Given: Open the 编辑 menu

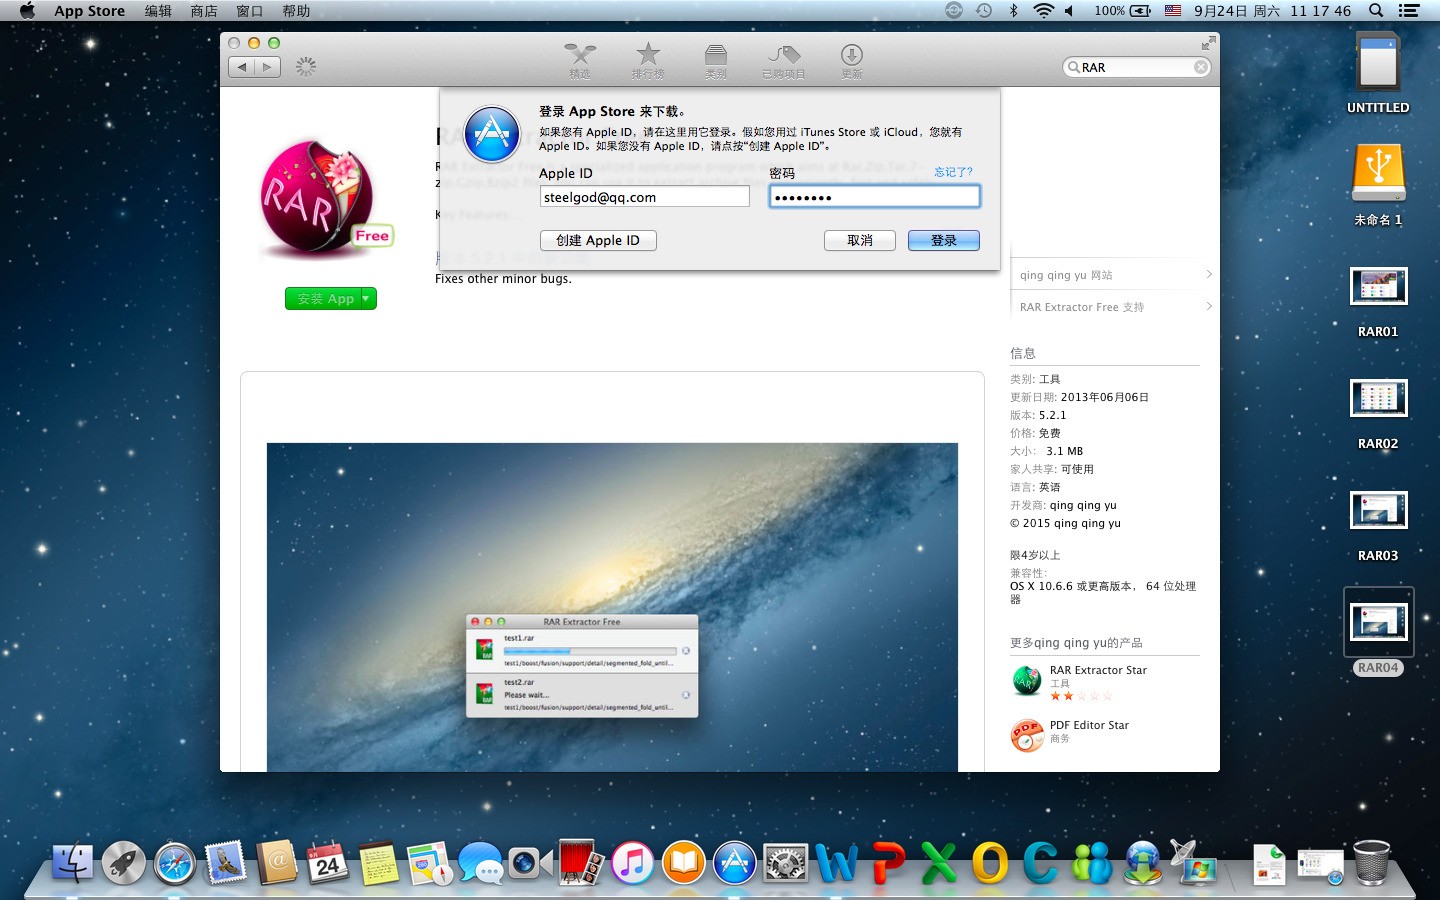Looking at the screenshot, I should point(158,11).
